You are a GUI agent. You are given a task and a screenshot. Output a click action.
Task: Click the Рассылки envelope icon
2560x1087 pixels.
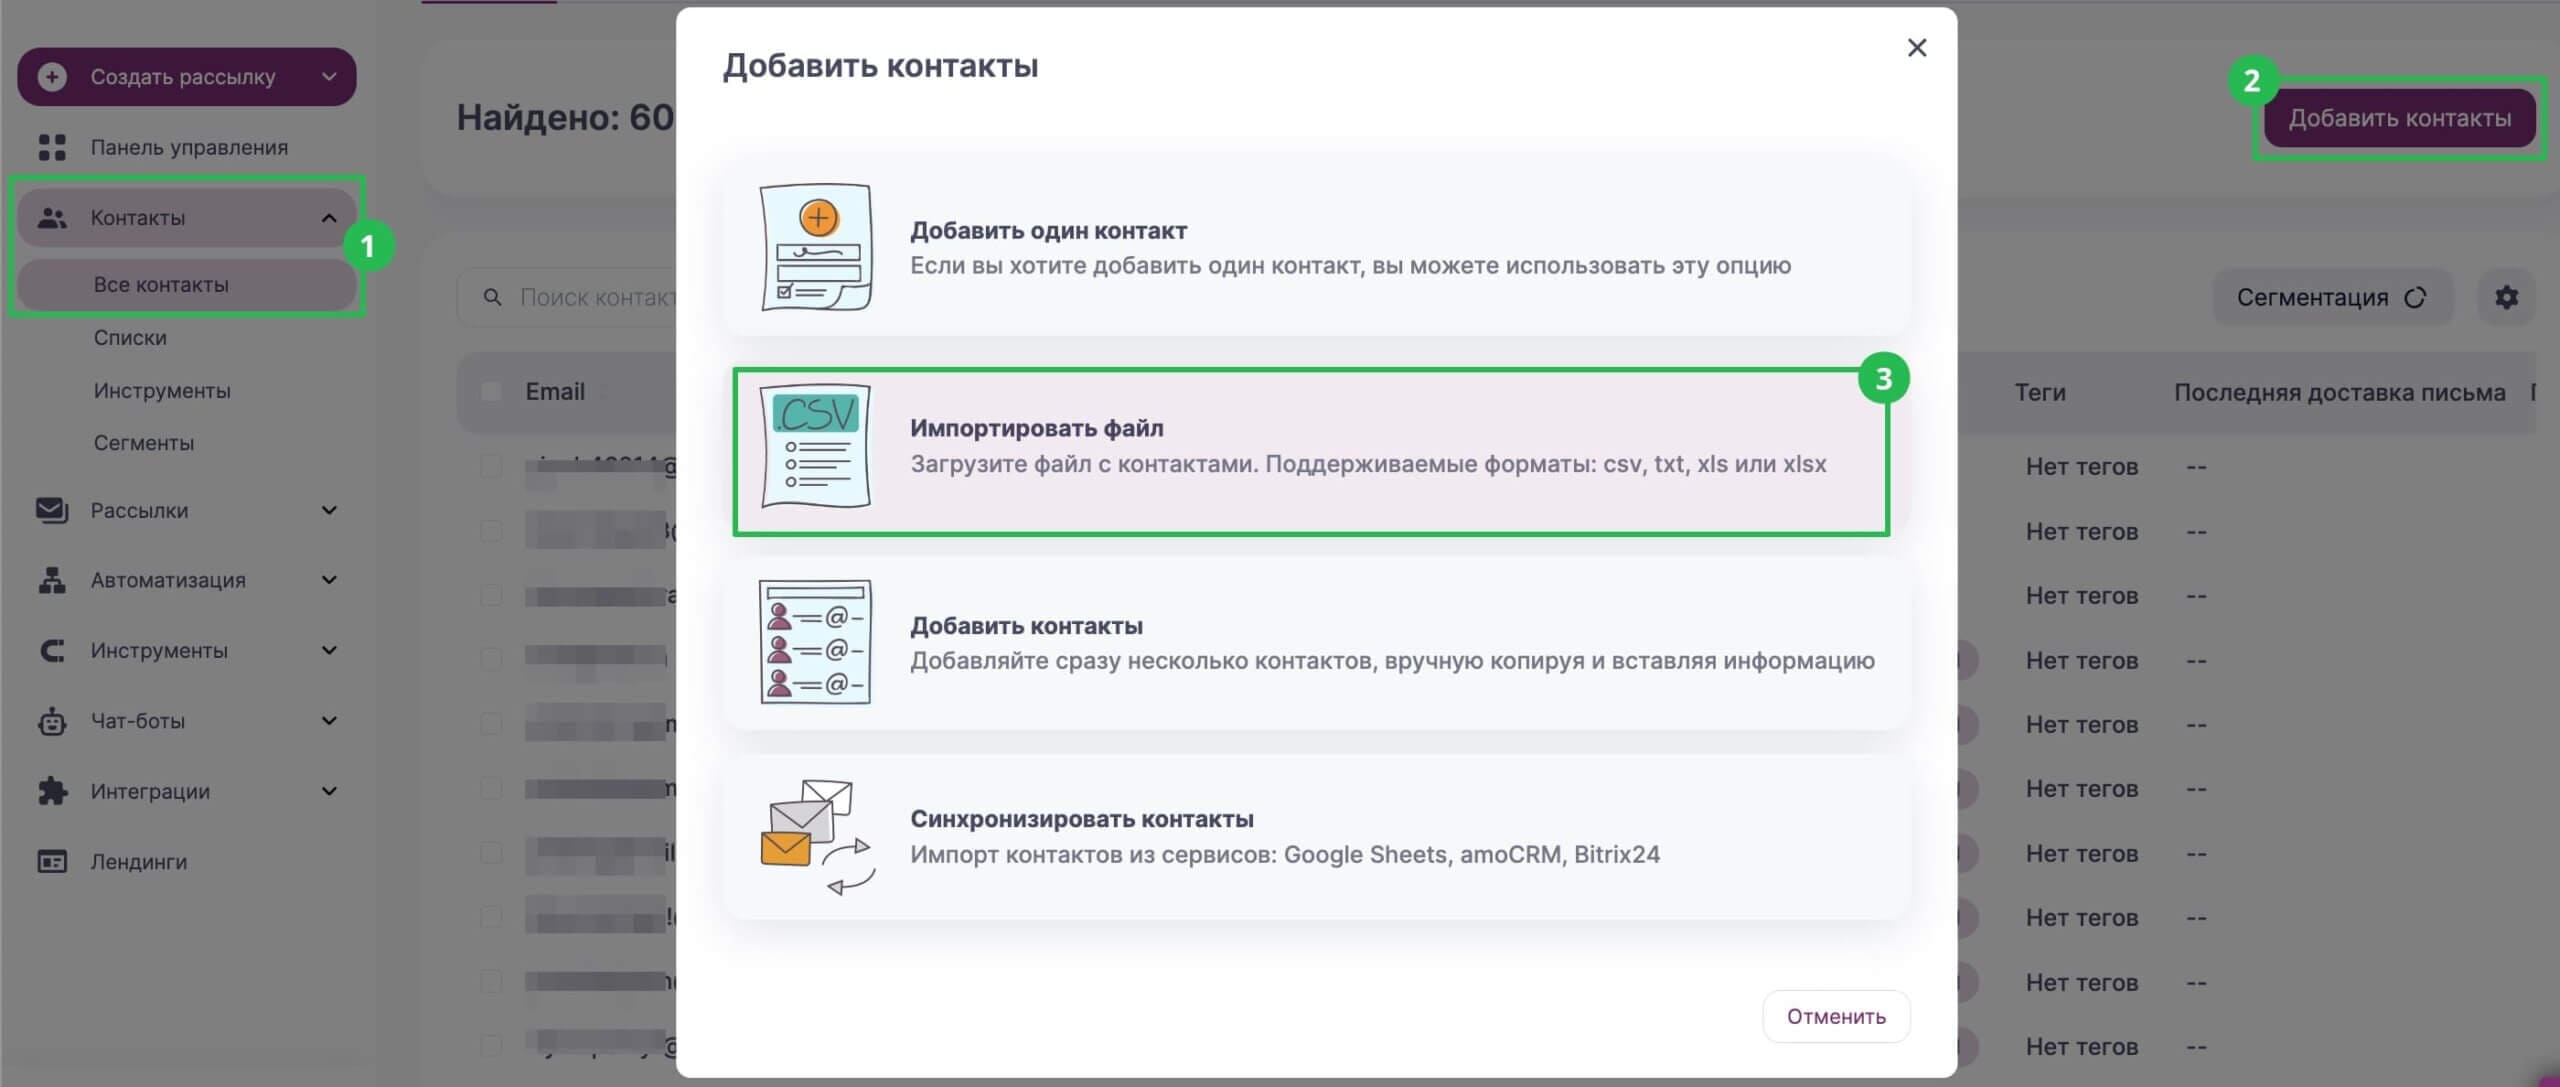[x=52, y=510]
